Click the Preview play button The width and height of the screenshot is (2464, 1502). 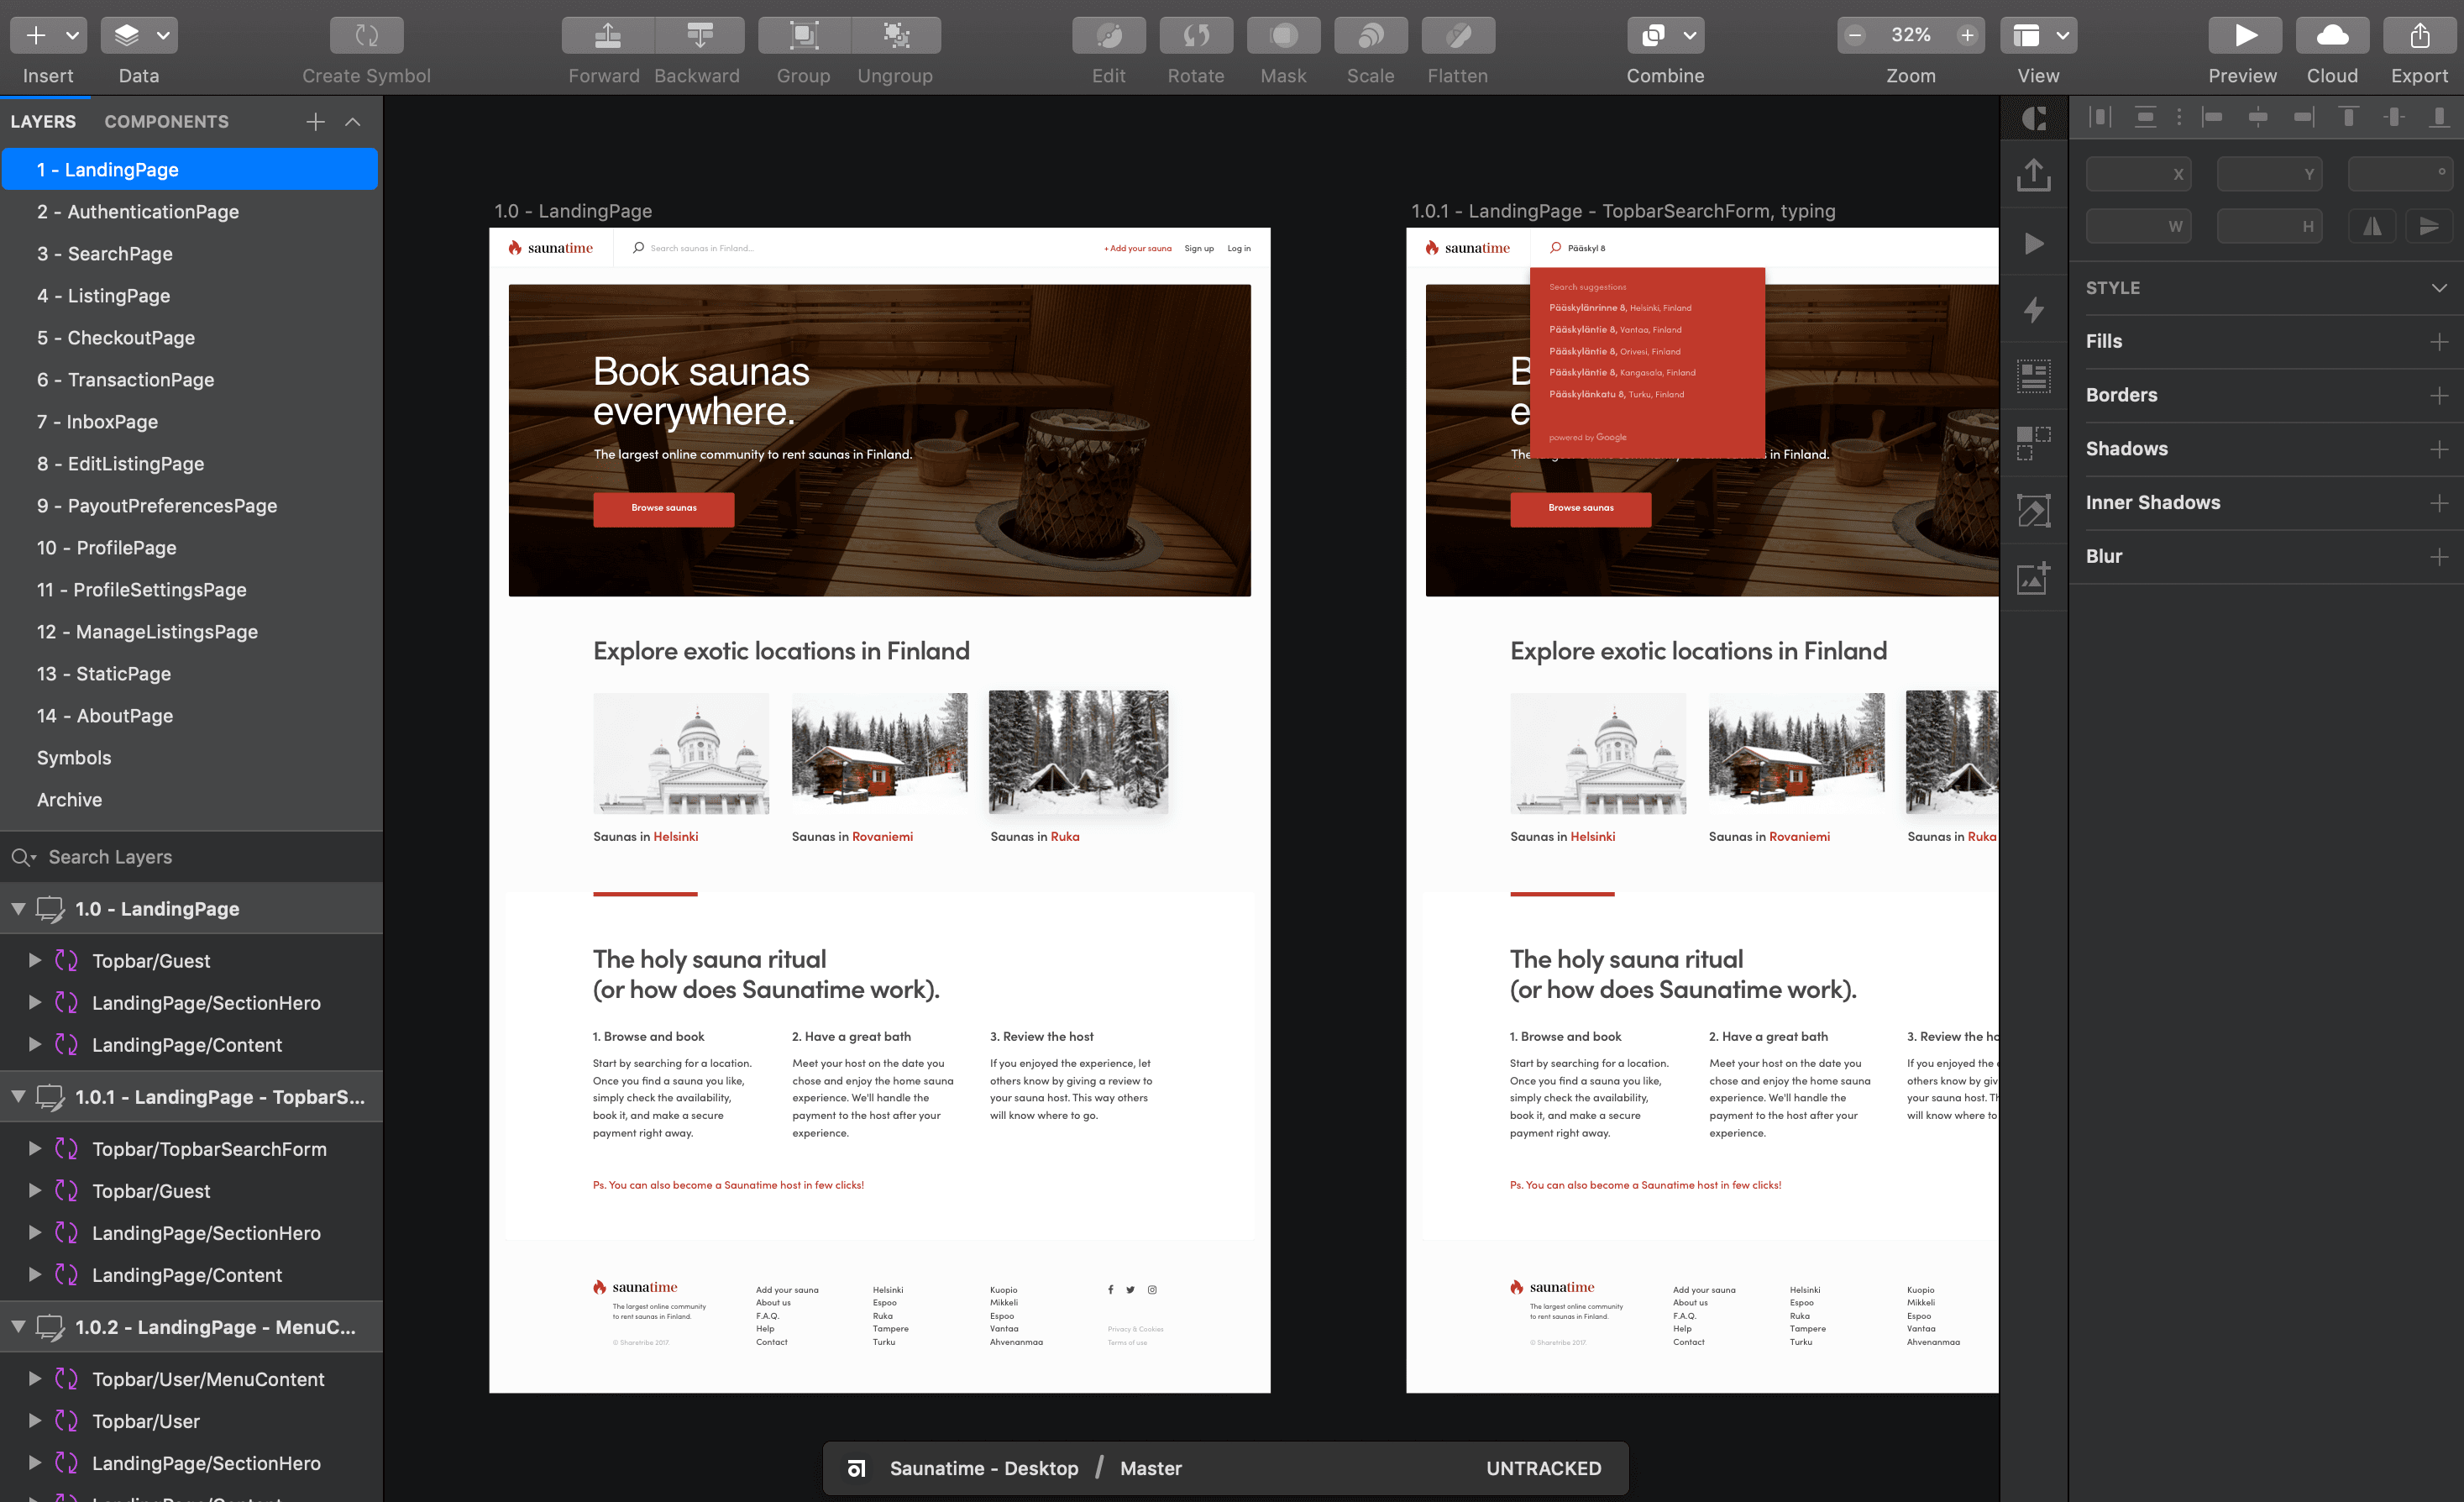[x=2244, y=36]
